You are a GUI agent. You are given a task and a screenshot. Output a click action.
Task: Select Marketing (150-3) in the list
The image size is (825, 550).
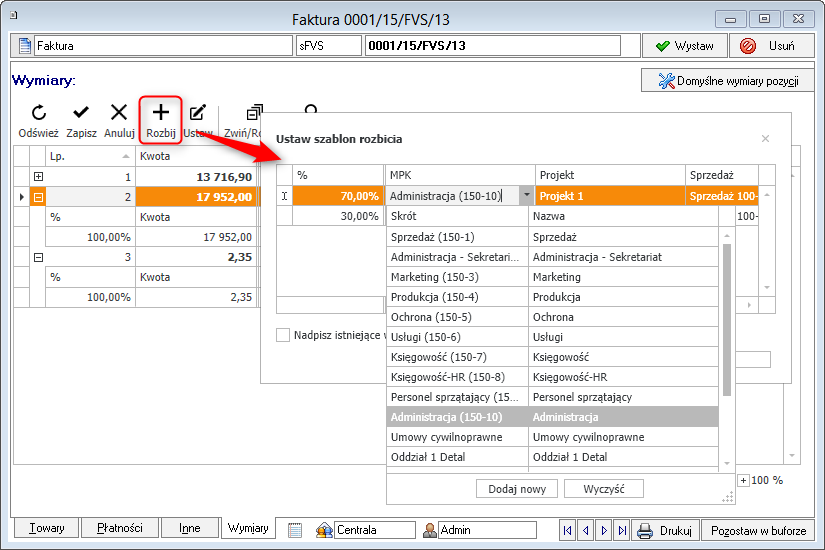click(552, 277)
